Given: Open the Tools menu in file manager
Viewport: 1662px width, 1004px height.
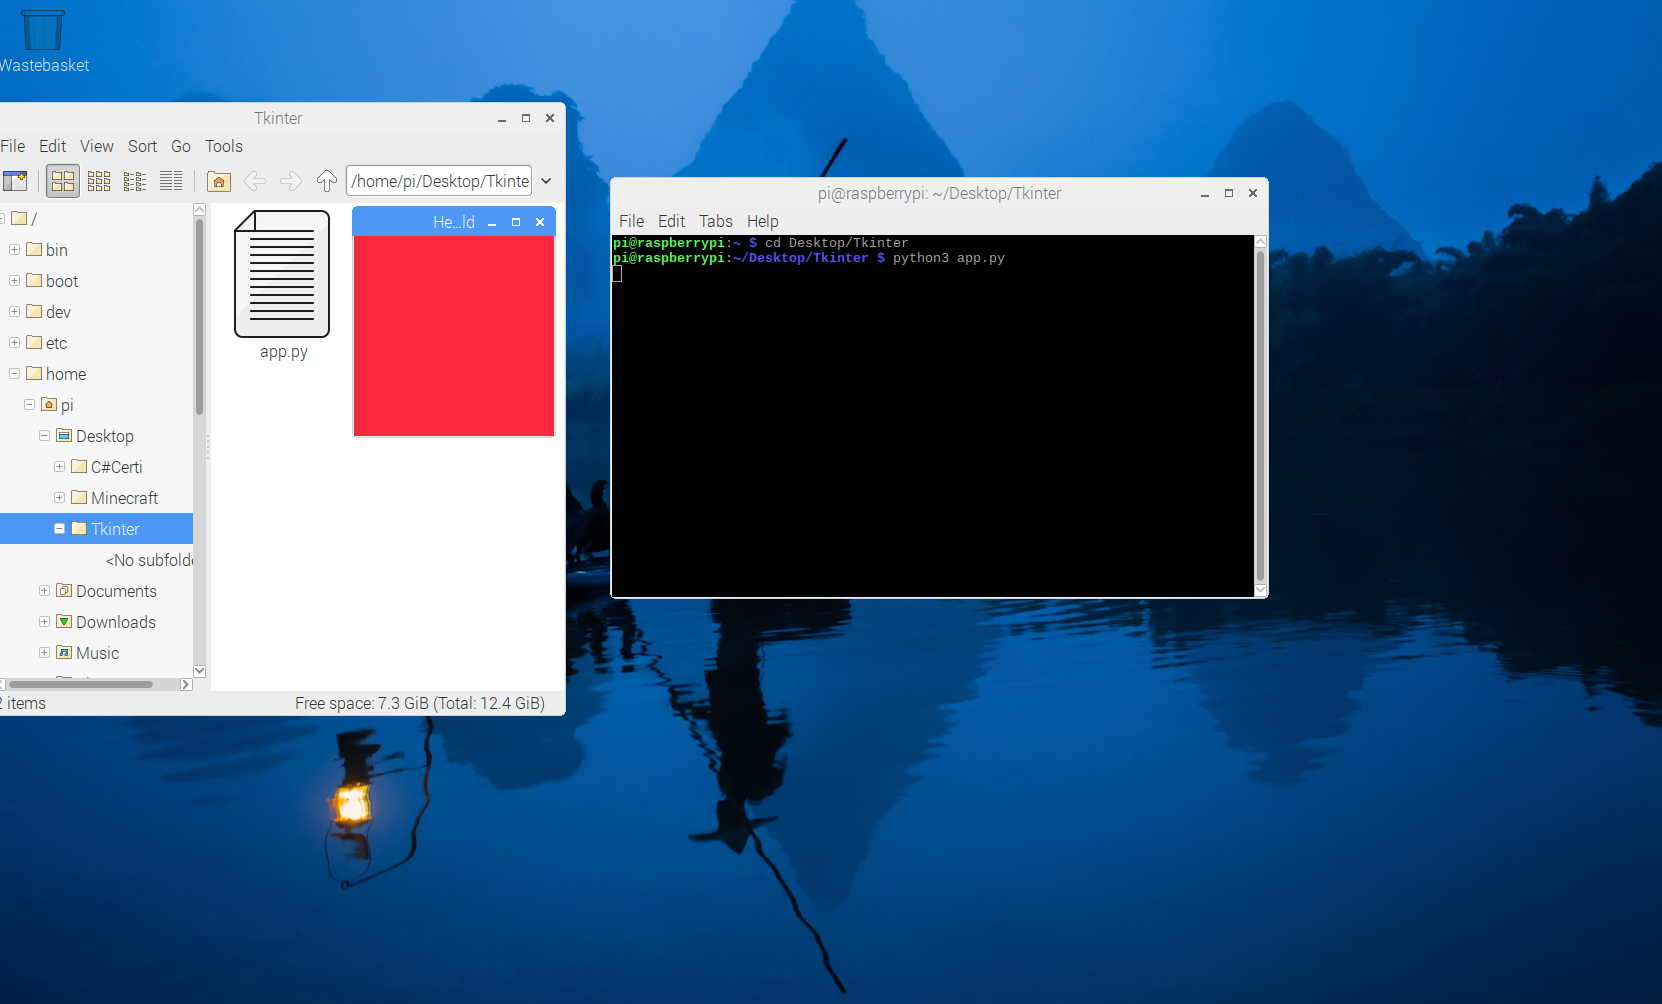Looking at the screenshot, I should 224,146.
